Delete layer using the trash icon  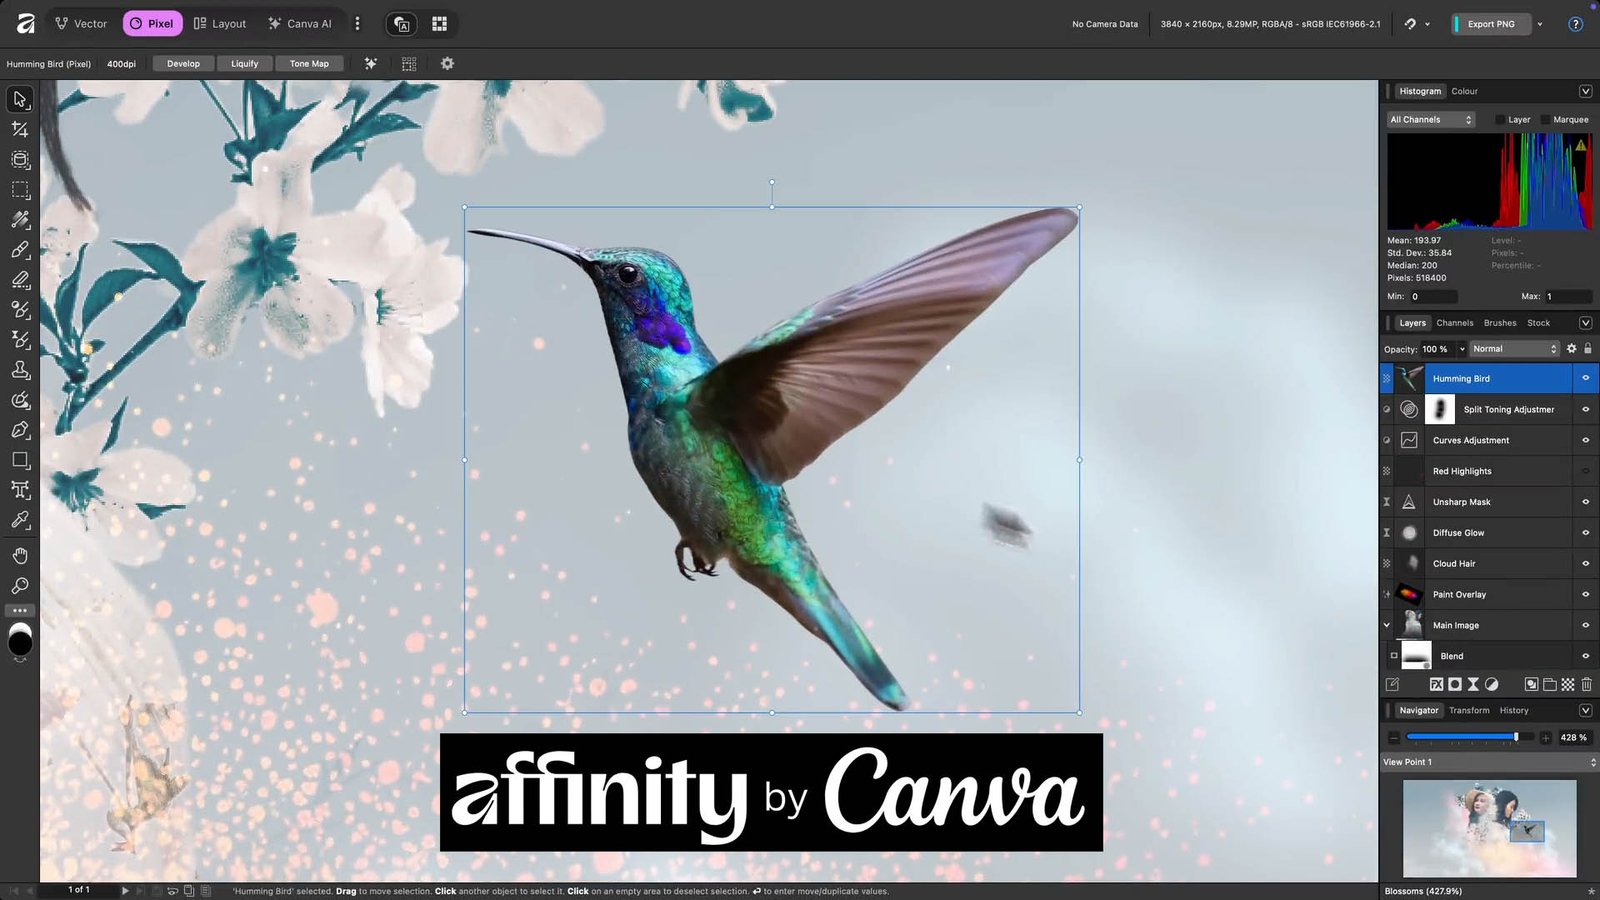tap(1586, 685)
